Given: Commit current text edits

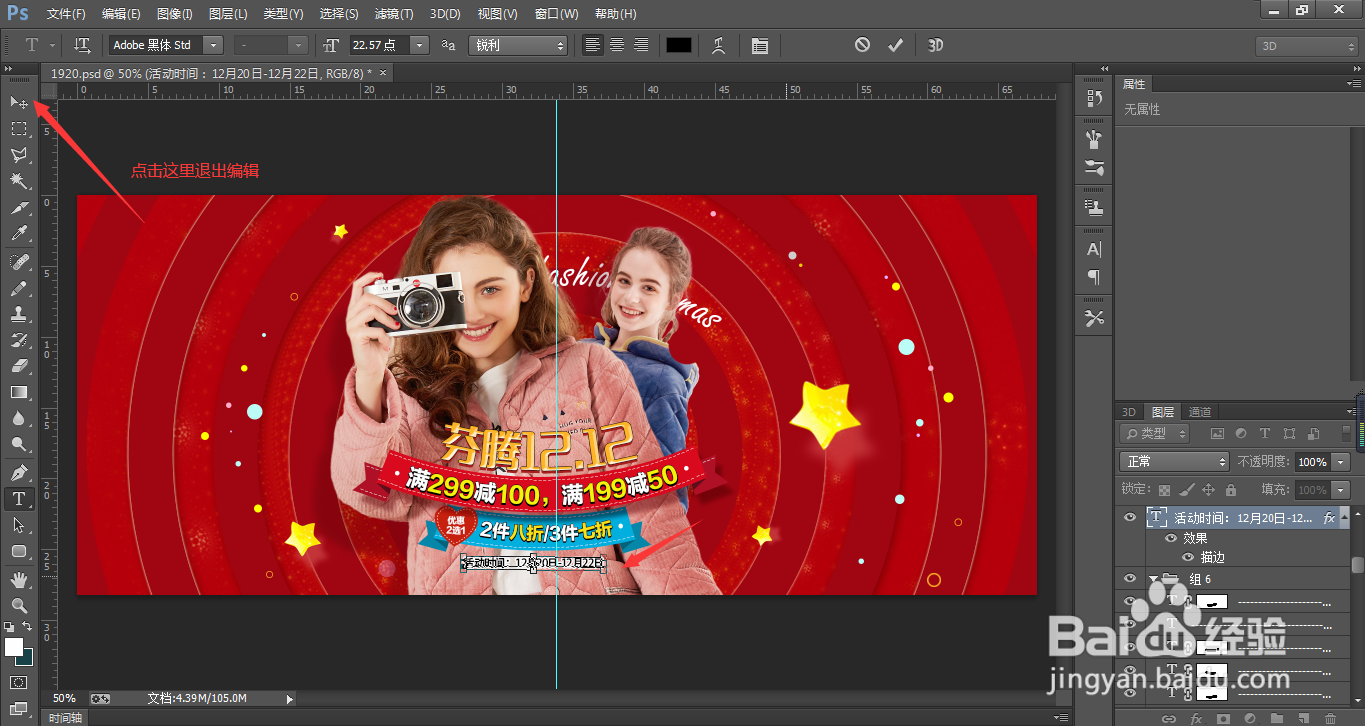Looking at the screenshot, I should point(895,45).
